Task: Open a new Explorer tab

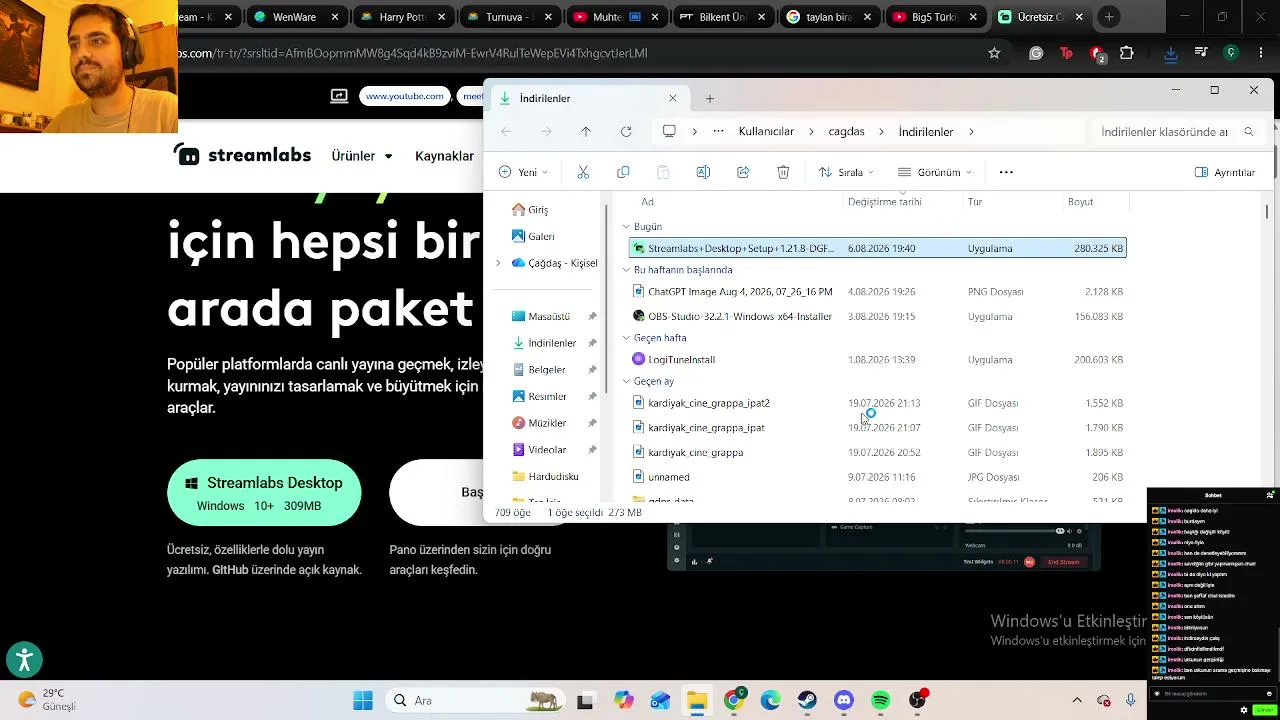Action: pyautogui.click(x=710, y=98)
